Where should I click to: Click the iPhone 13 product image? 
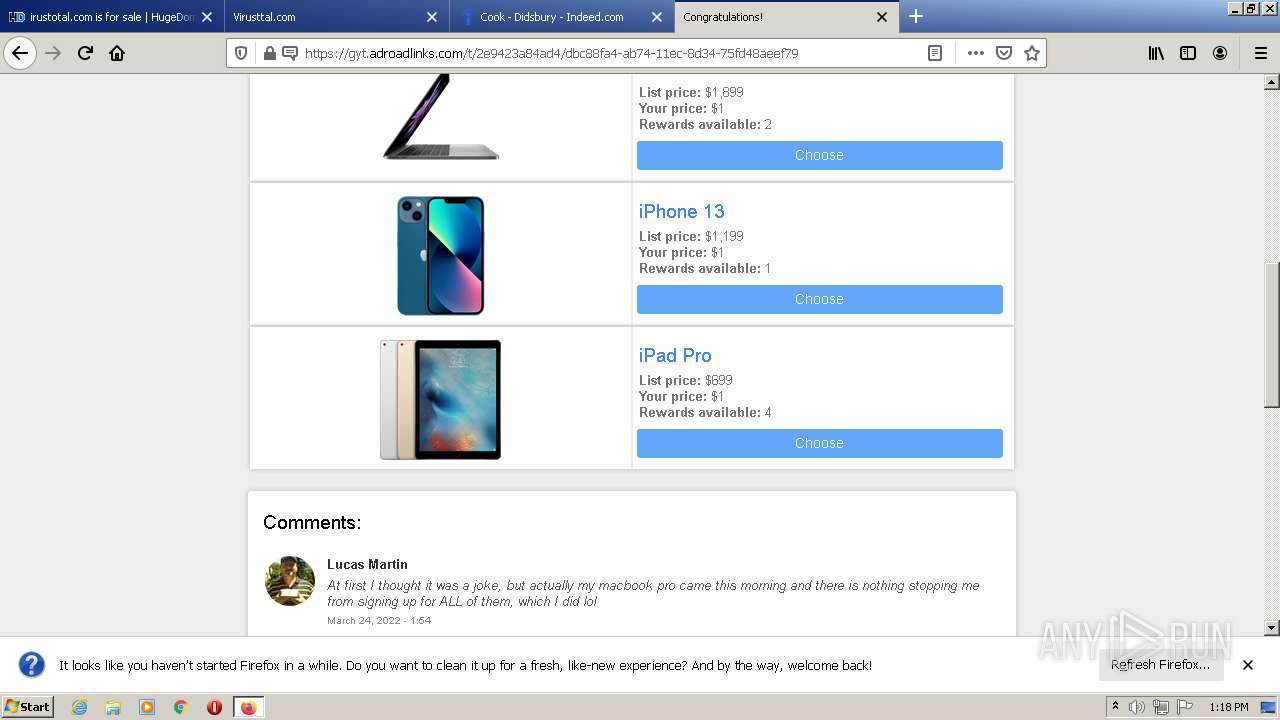(440, 255)
